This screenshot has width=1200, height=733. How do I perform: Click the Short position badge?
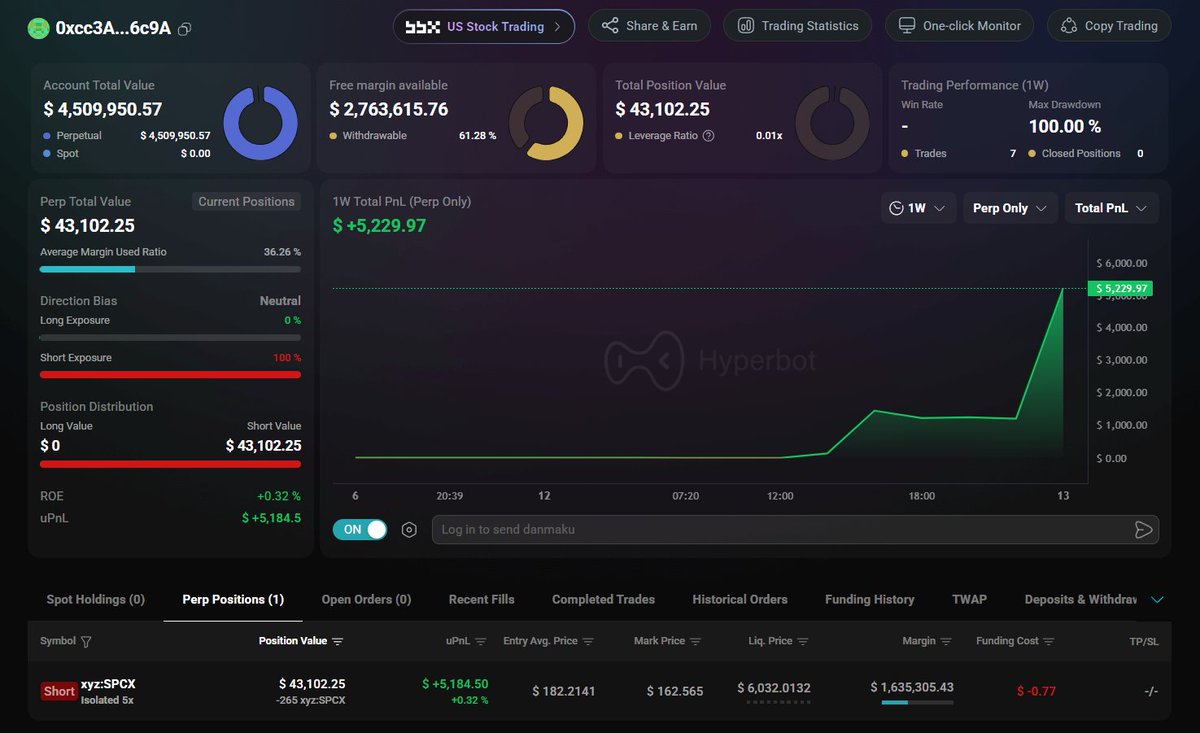pyautogui.click(x=59, y=691)
